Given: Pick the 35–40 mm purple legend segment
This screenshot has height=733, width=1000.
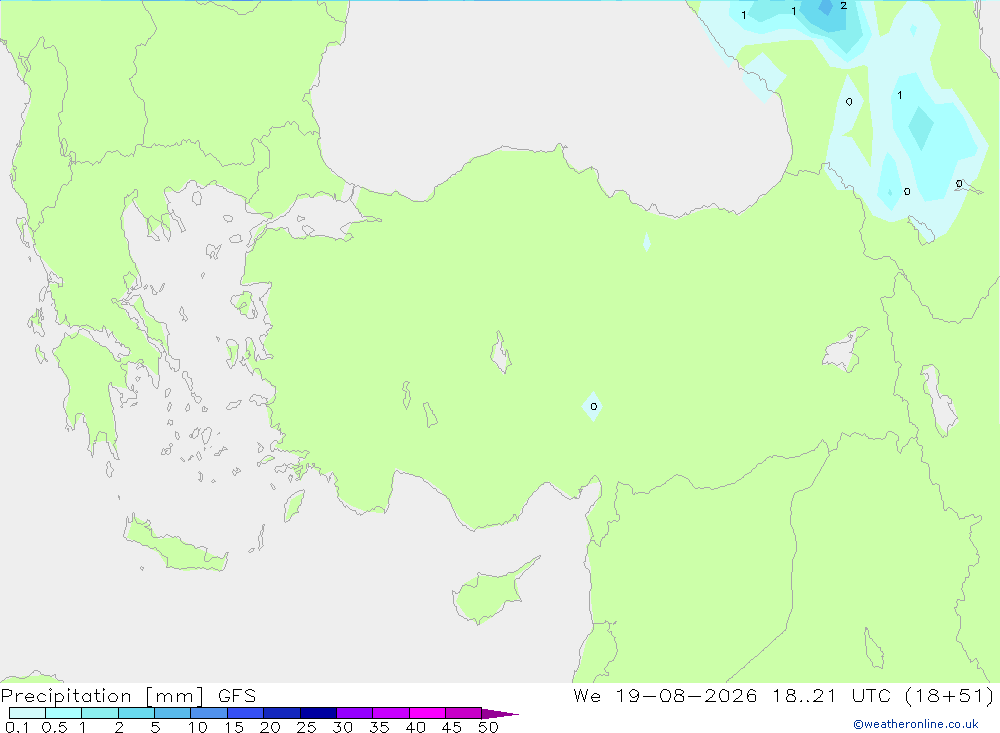Looking at the screenshot, I should [x=391, y=713].
